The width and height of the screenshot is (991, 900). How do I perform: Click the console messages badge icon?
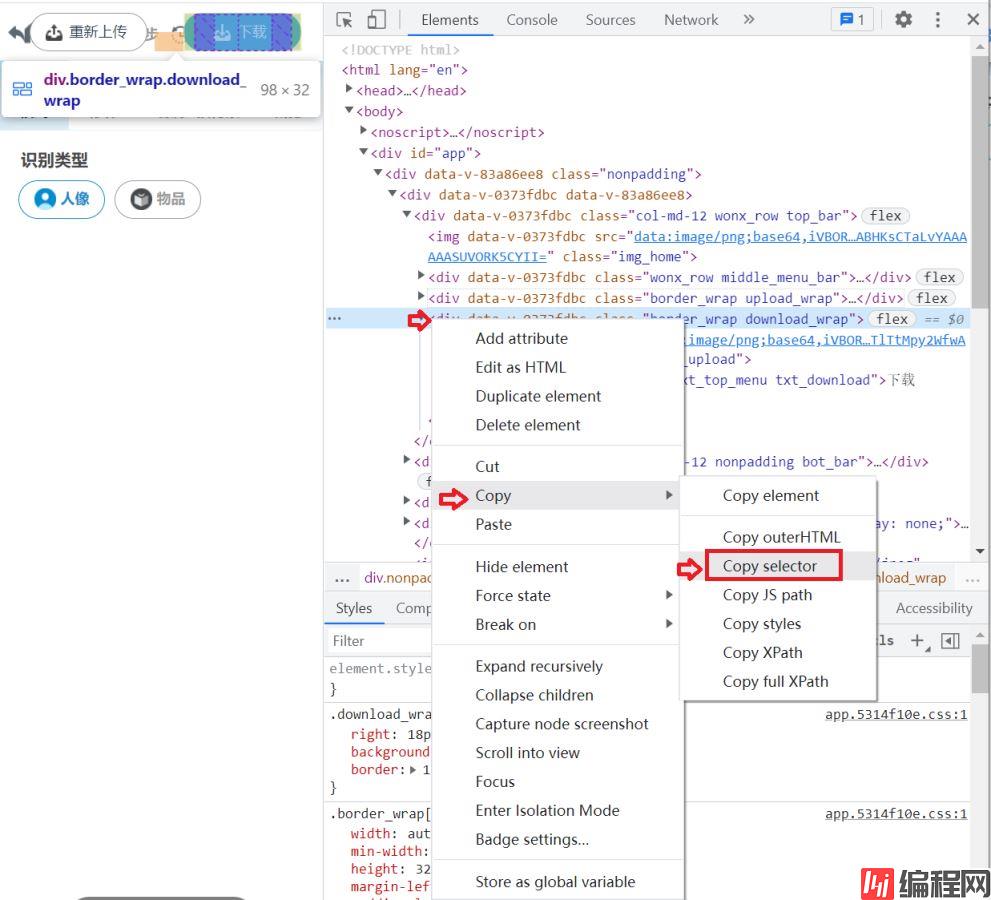[852, 20]
